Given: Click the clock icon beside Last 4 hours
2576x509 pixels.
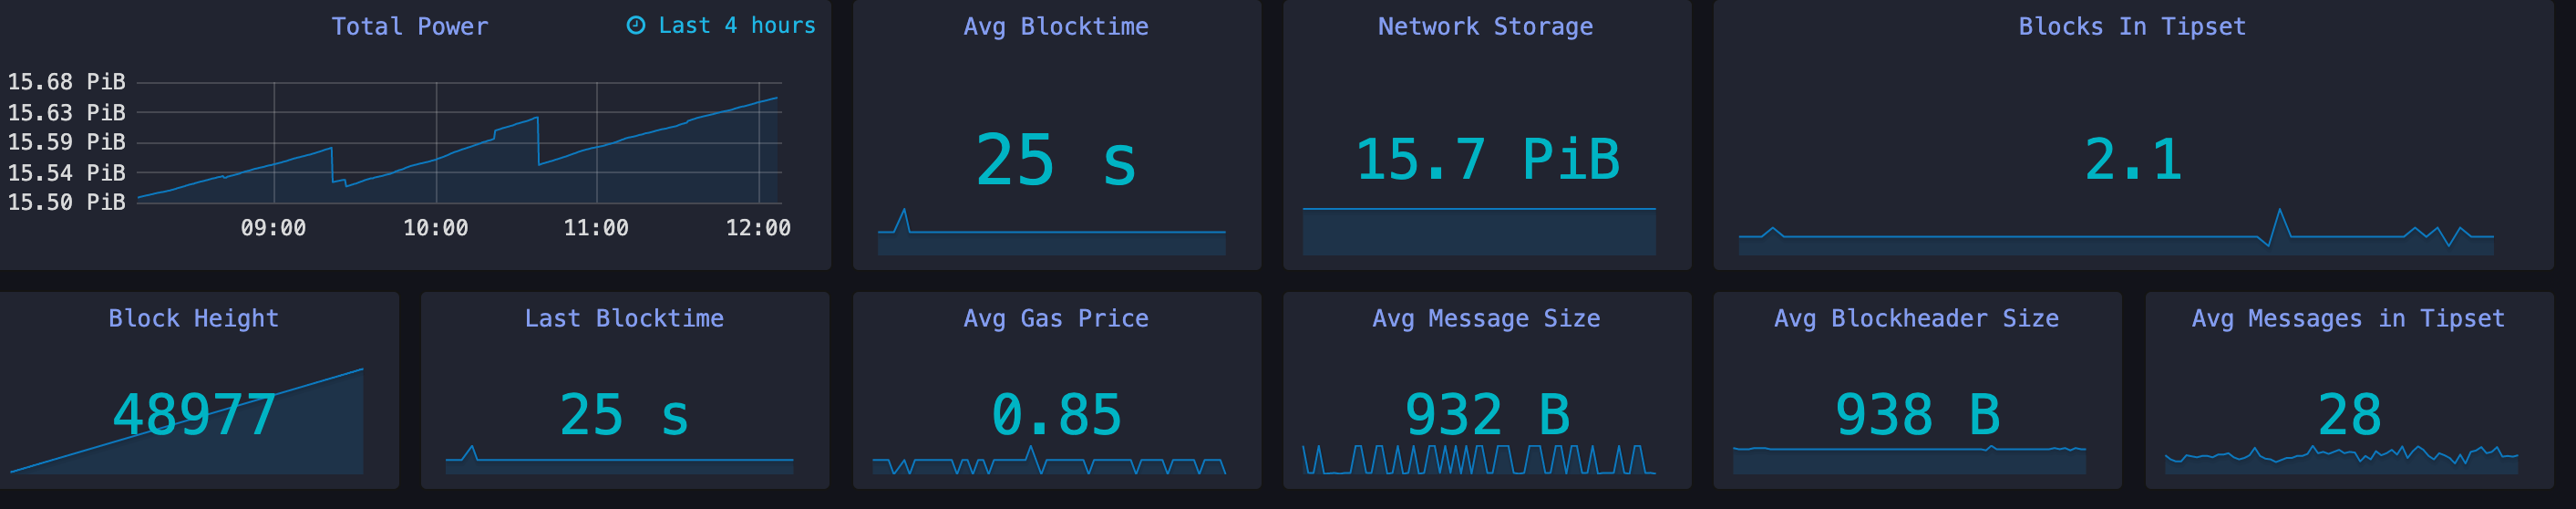Looking at the screenshot, I should [x=635, y=26].
